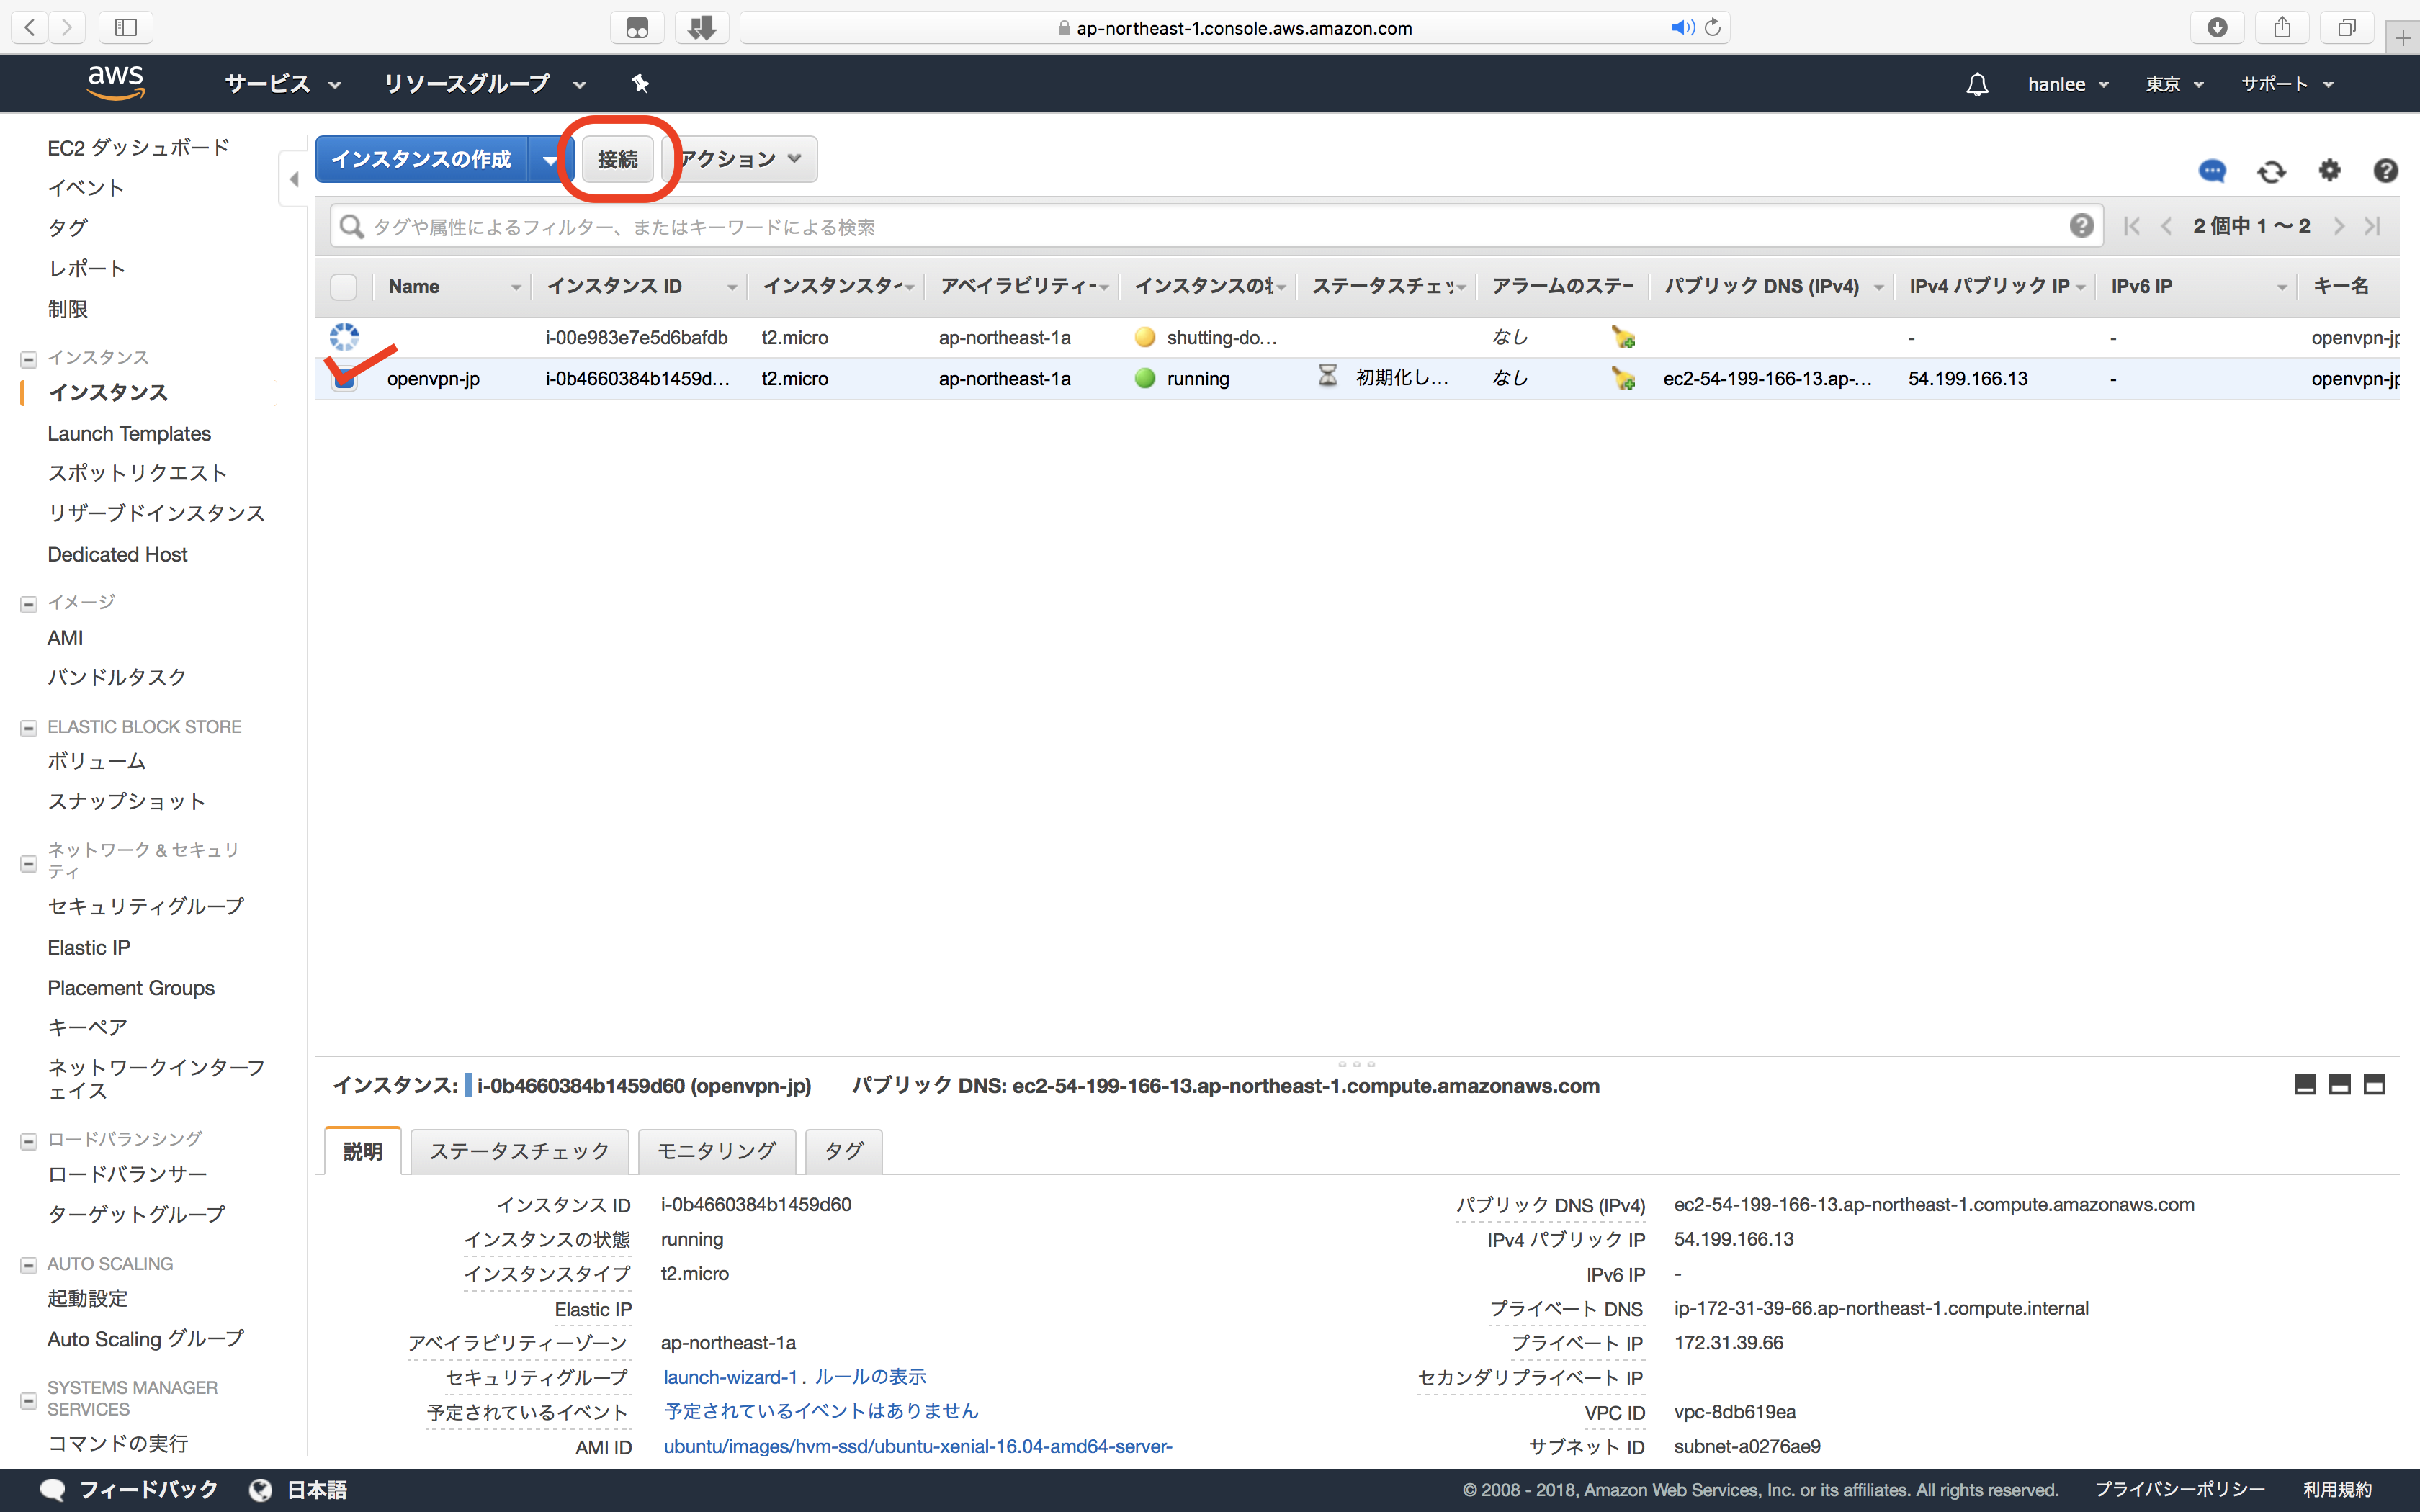Click the 接続 button
This screenshot has width=2420, height=1512.
pyautogui.click(x=617, y=159)
